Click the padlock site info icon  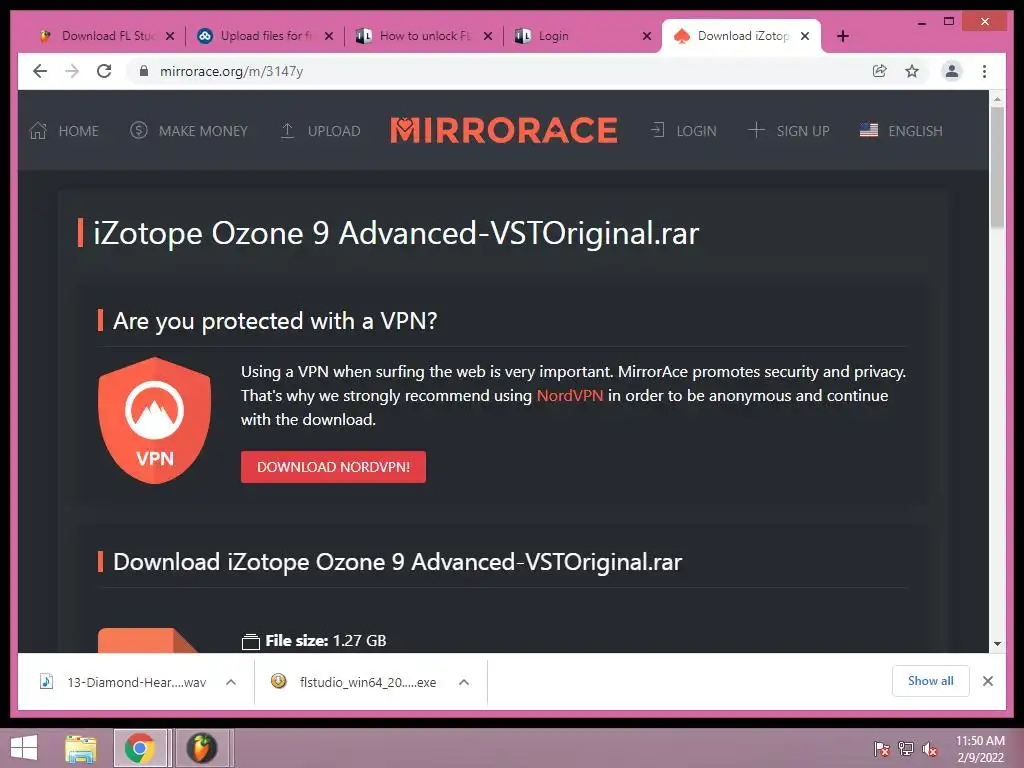click(x=144, y=71)
